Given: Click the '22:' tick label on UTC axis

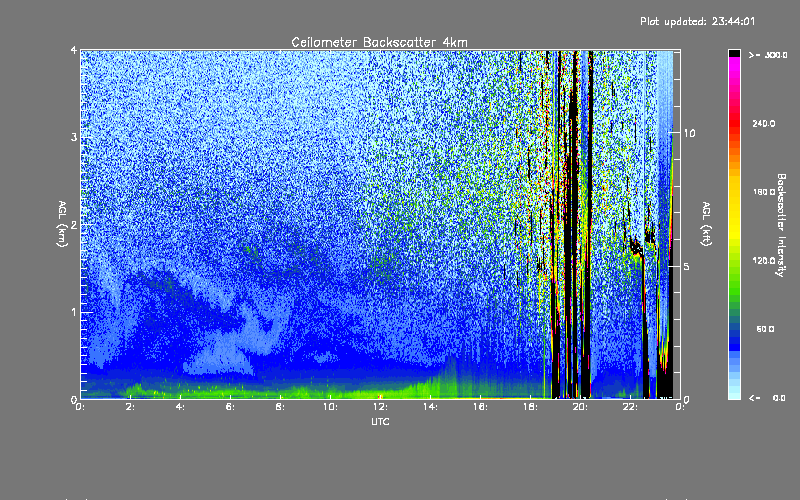Looking at the screenshot, I should [x=630, y=407].
